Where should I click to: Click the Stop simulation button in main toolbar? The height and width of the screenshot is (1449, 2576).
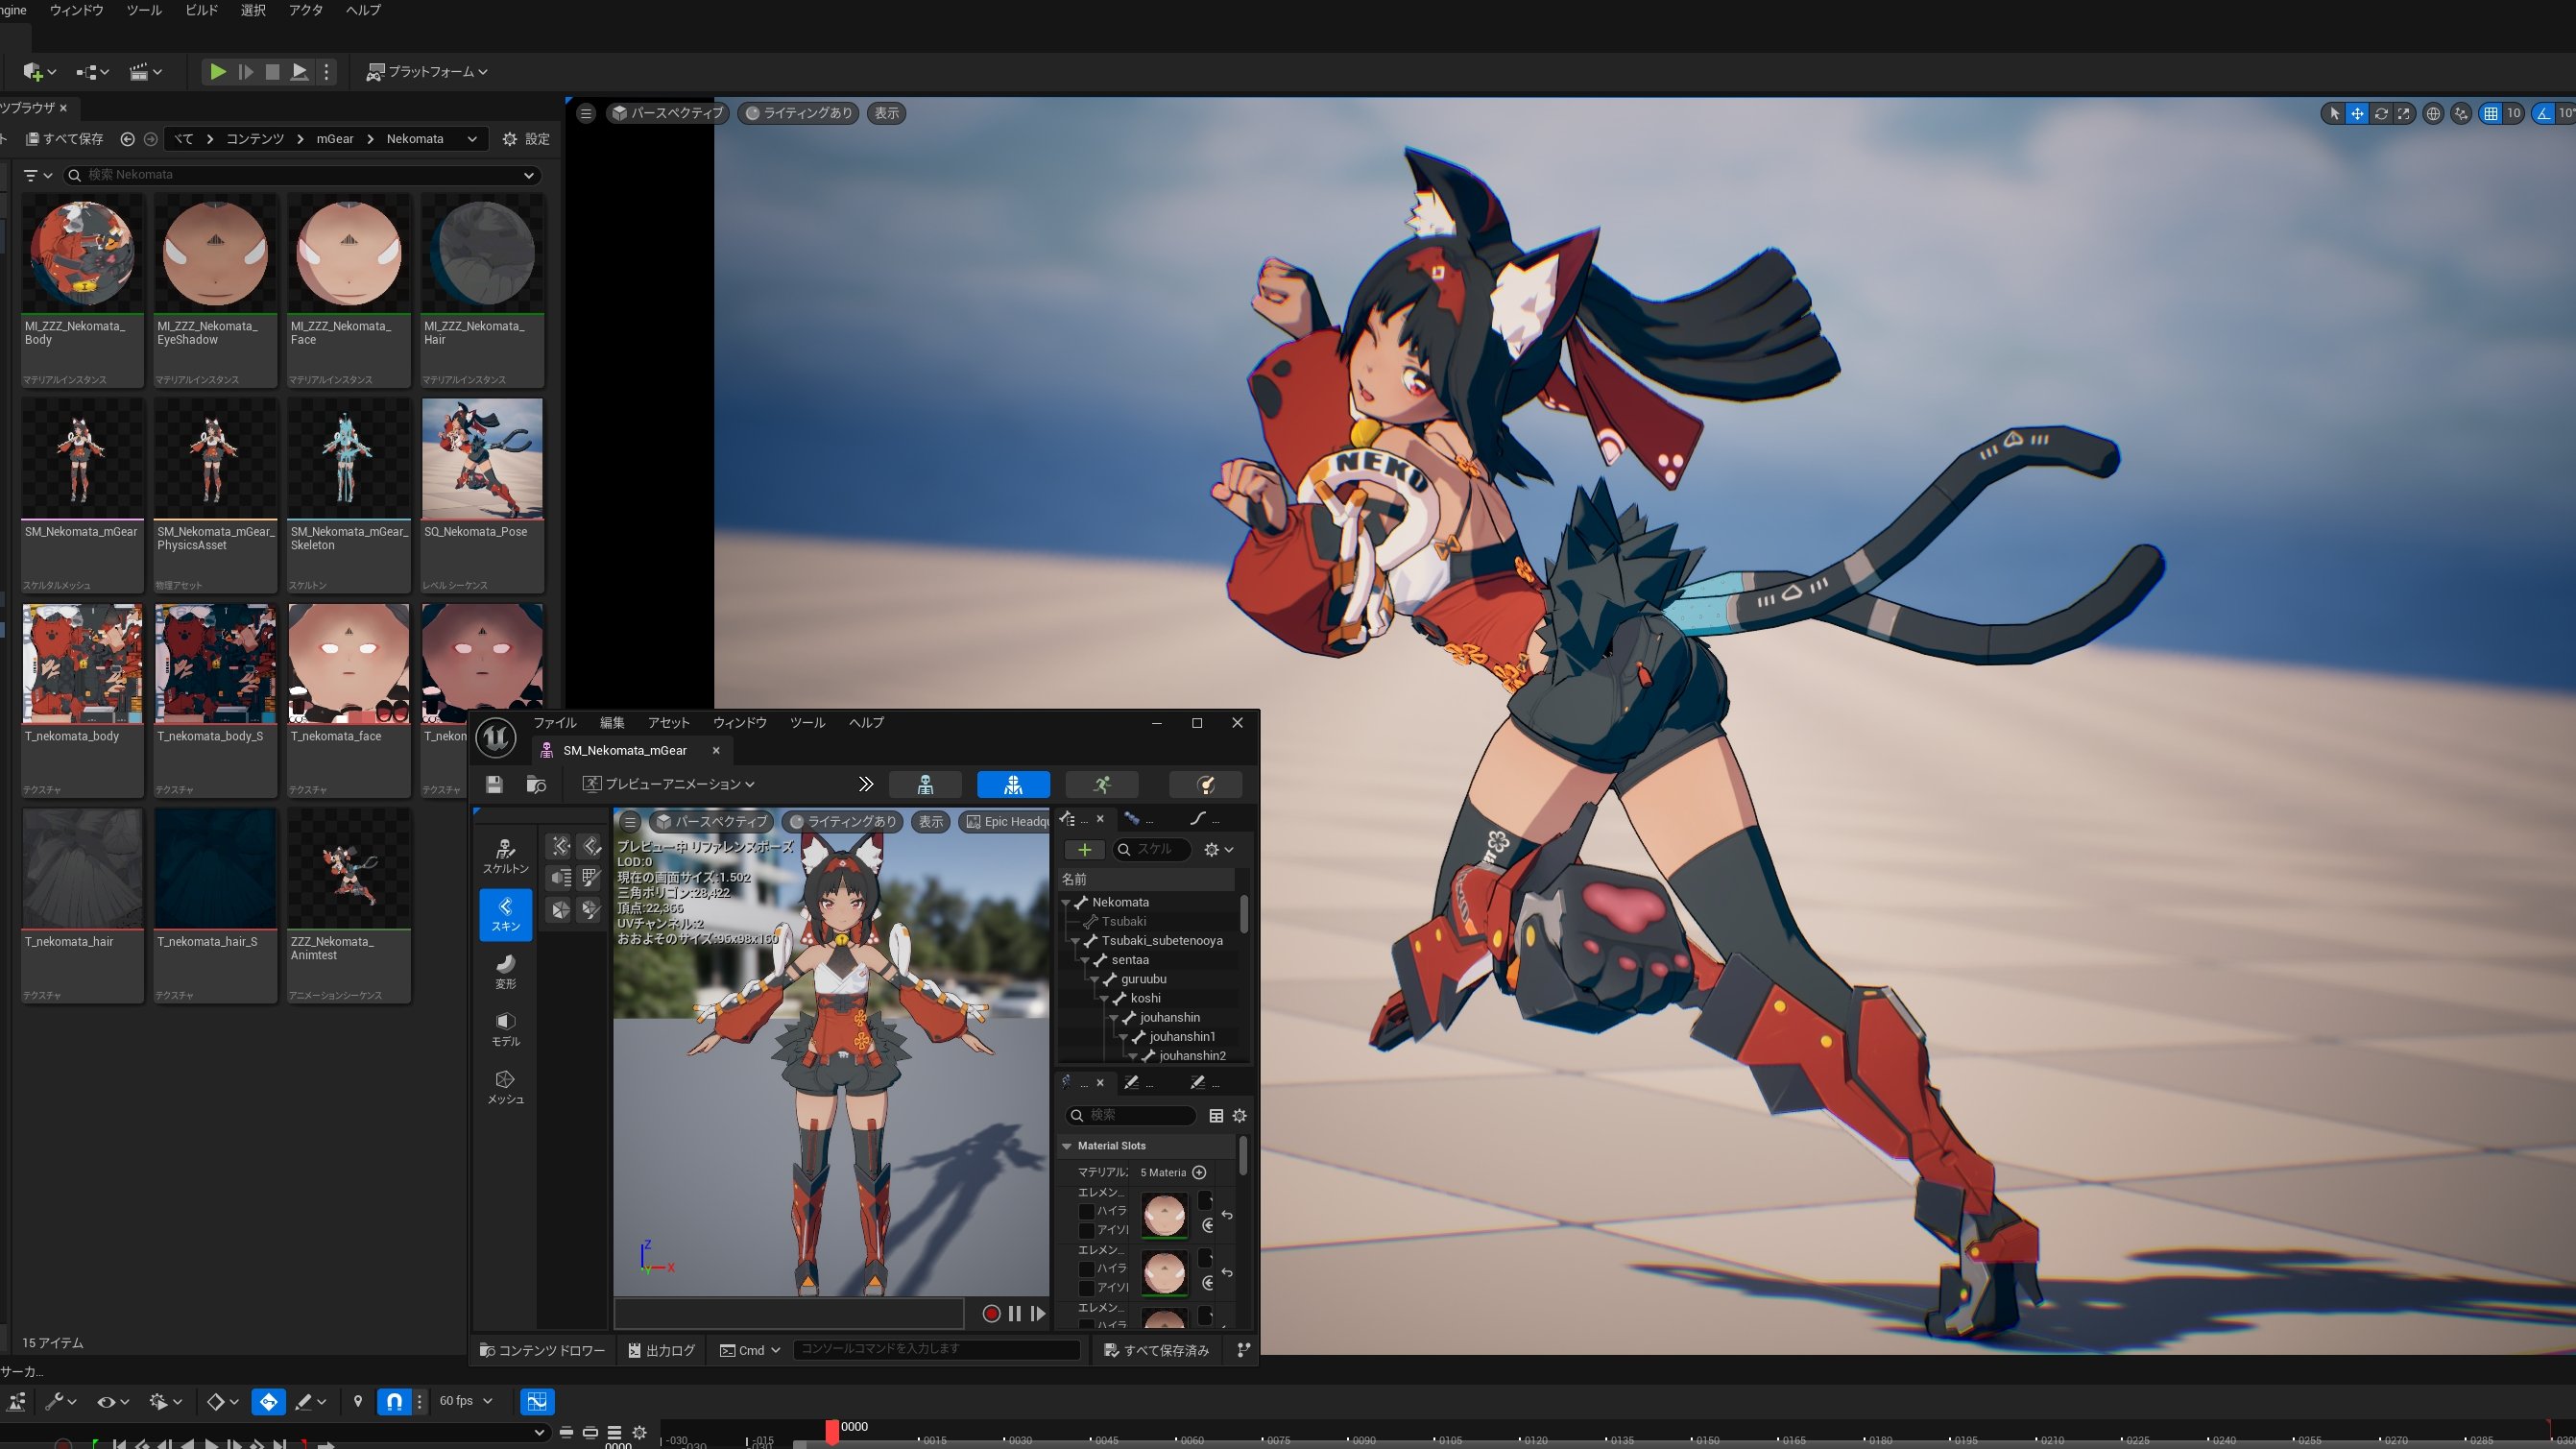[x=272, y=72]
